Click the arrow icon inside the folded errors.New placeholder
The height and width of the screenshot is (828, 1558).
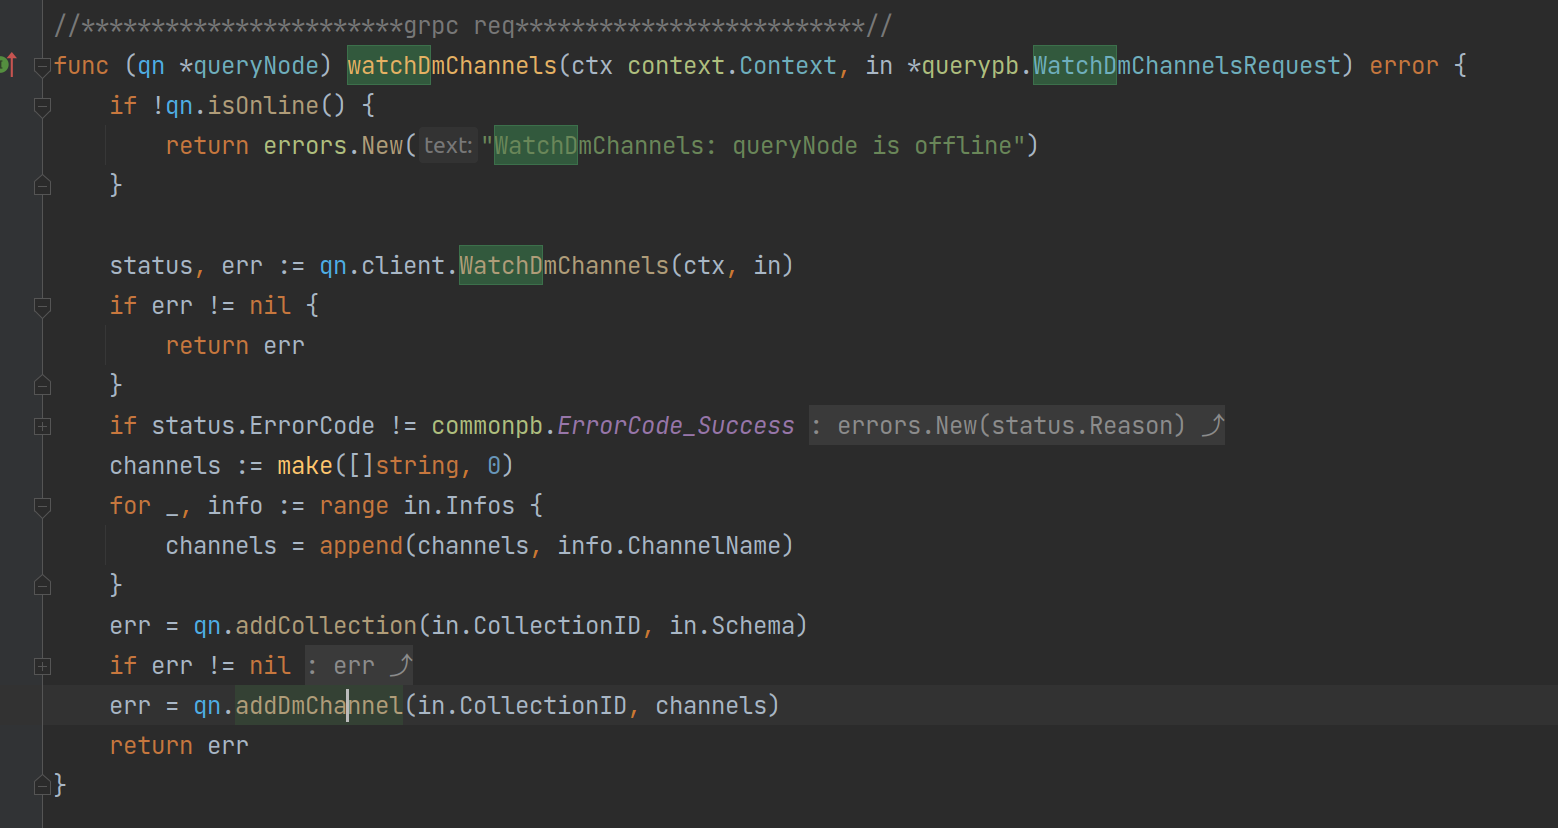(1213, 425)
